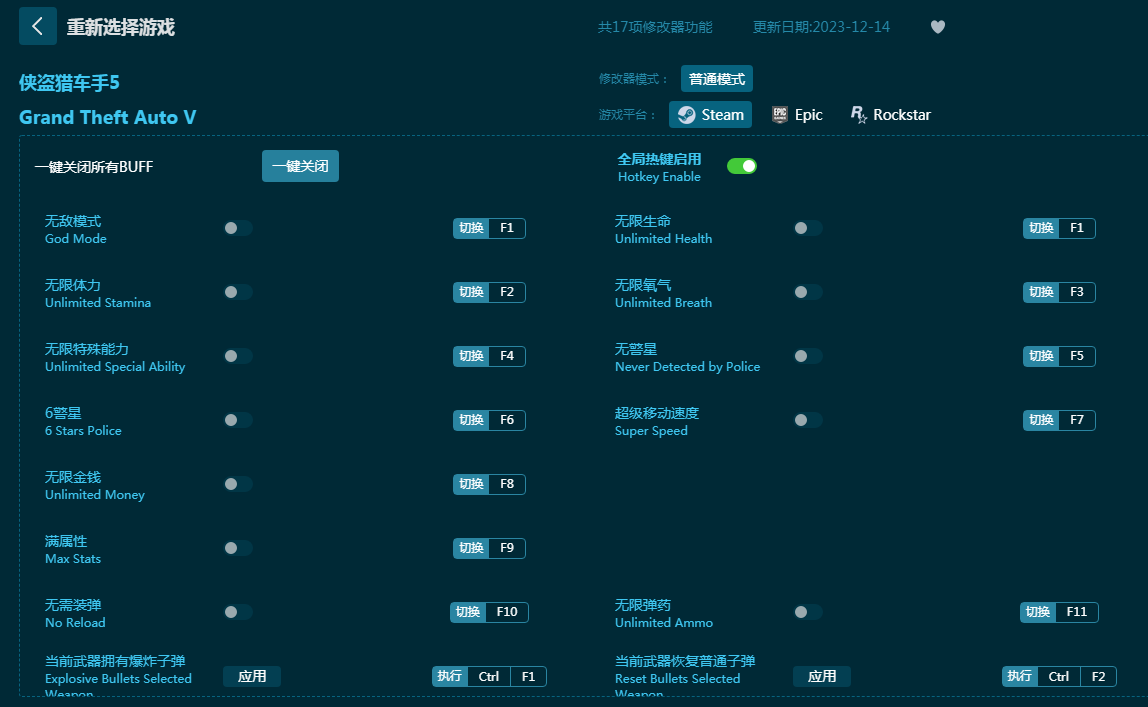The width and height of the screenshot is (1148, 707).
Task: Apply Reset Bullets with 应用 button
Action: 821,676
